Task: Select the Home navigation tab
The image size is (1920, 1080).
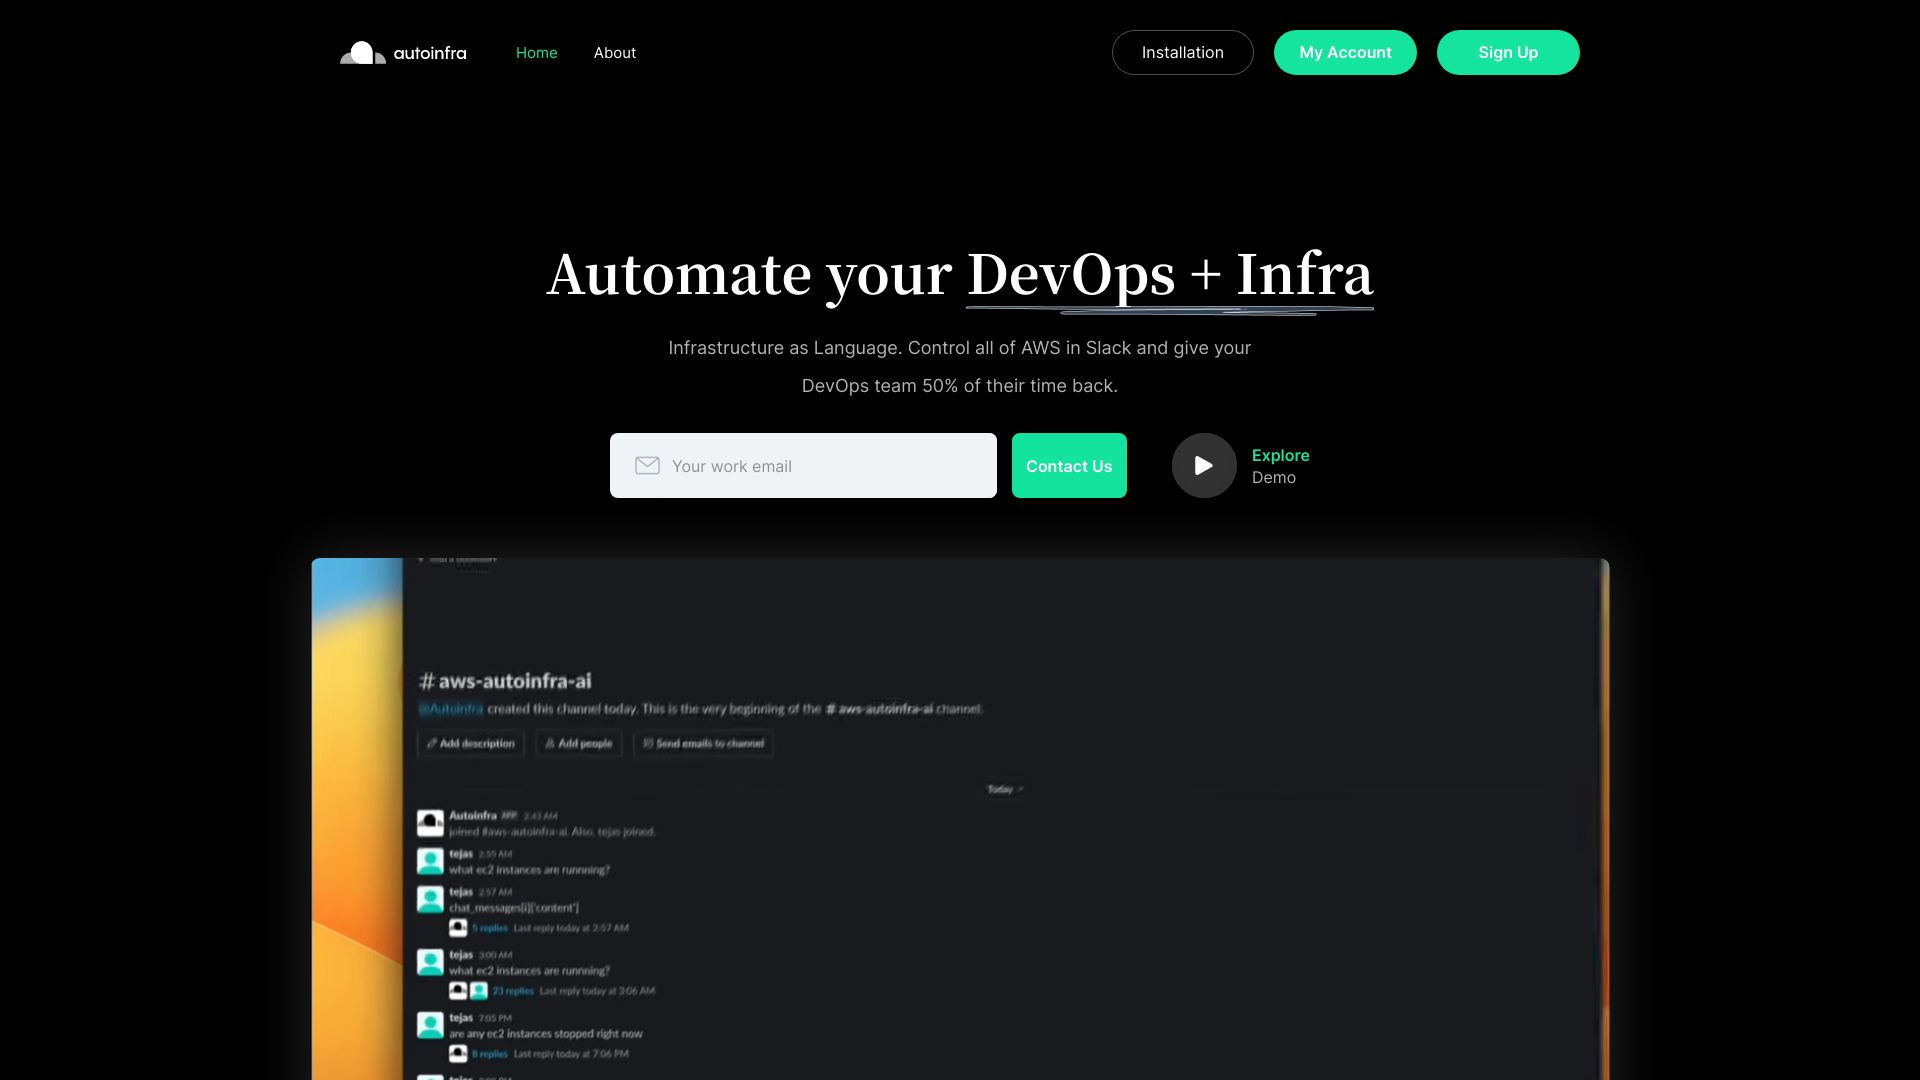Action: pos(535,53)
